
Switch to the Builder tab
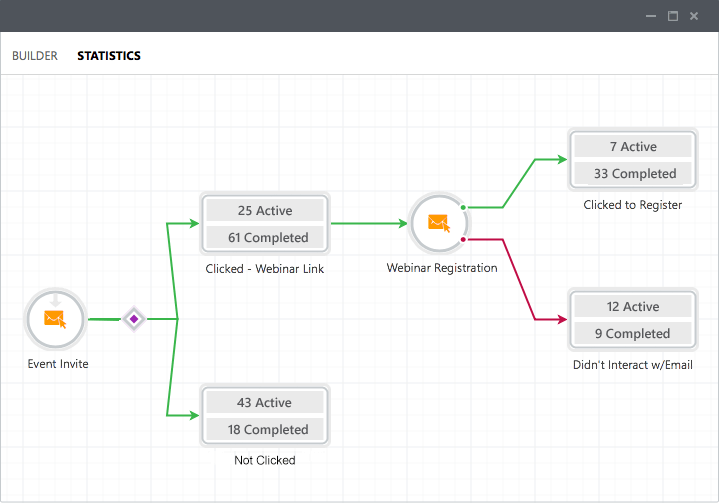click(x=35, y=56)
